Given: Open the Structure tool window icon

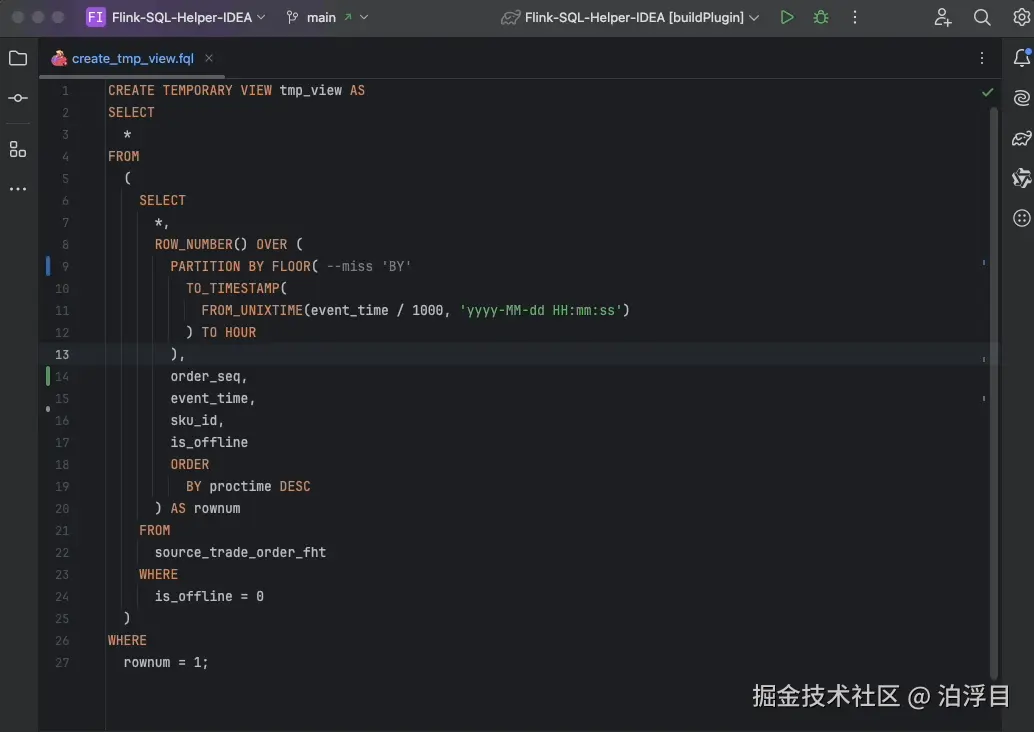Looking at the screenshot, I should click(x=18, y=150).
